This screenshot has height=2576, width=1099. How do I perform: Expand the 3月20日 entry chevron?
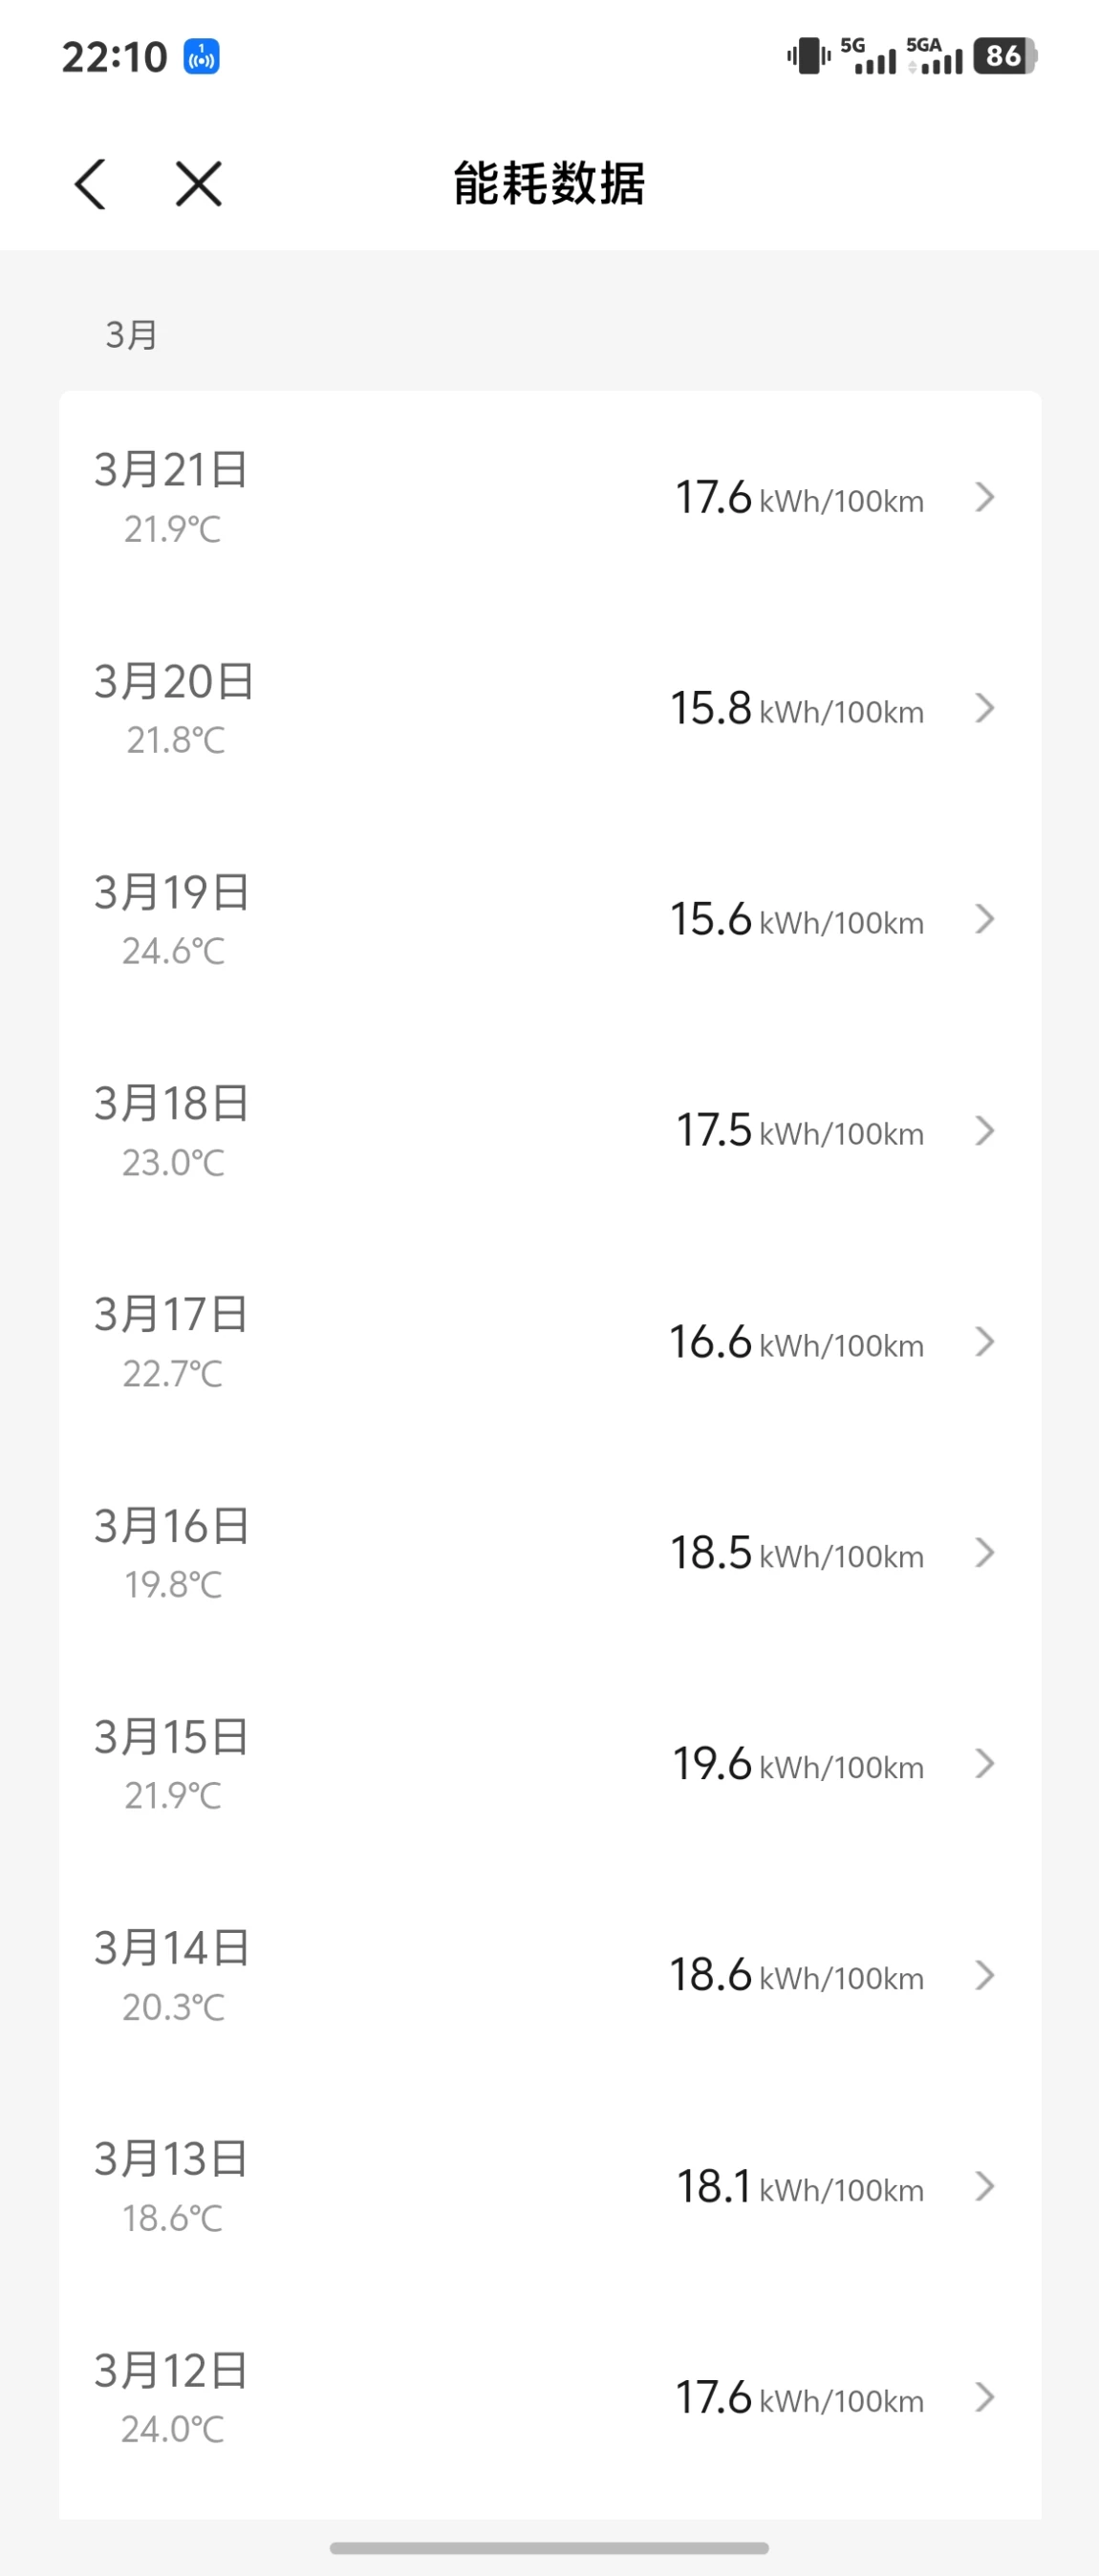point(984,708)
